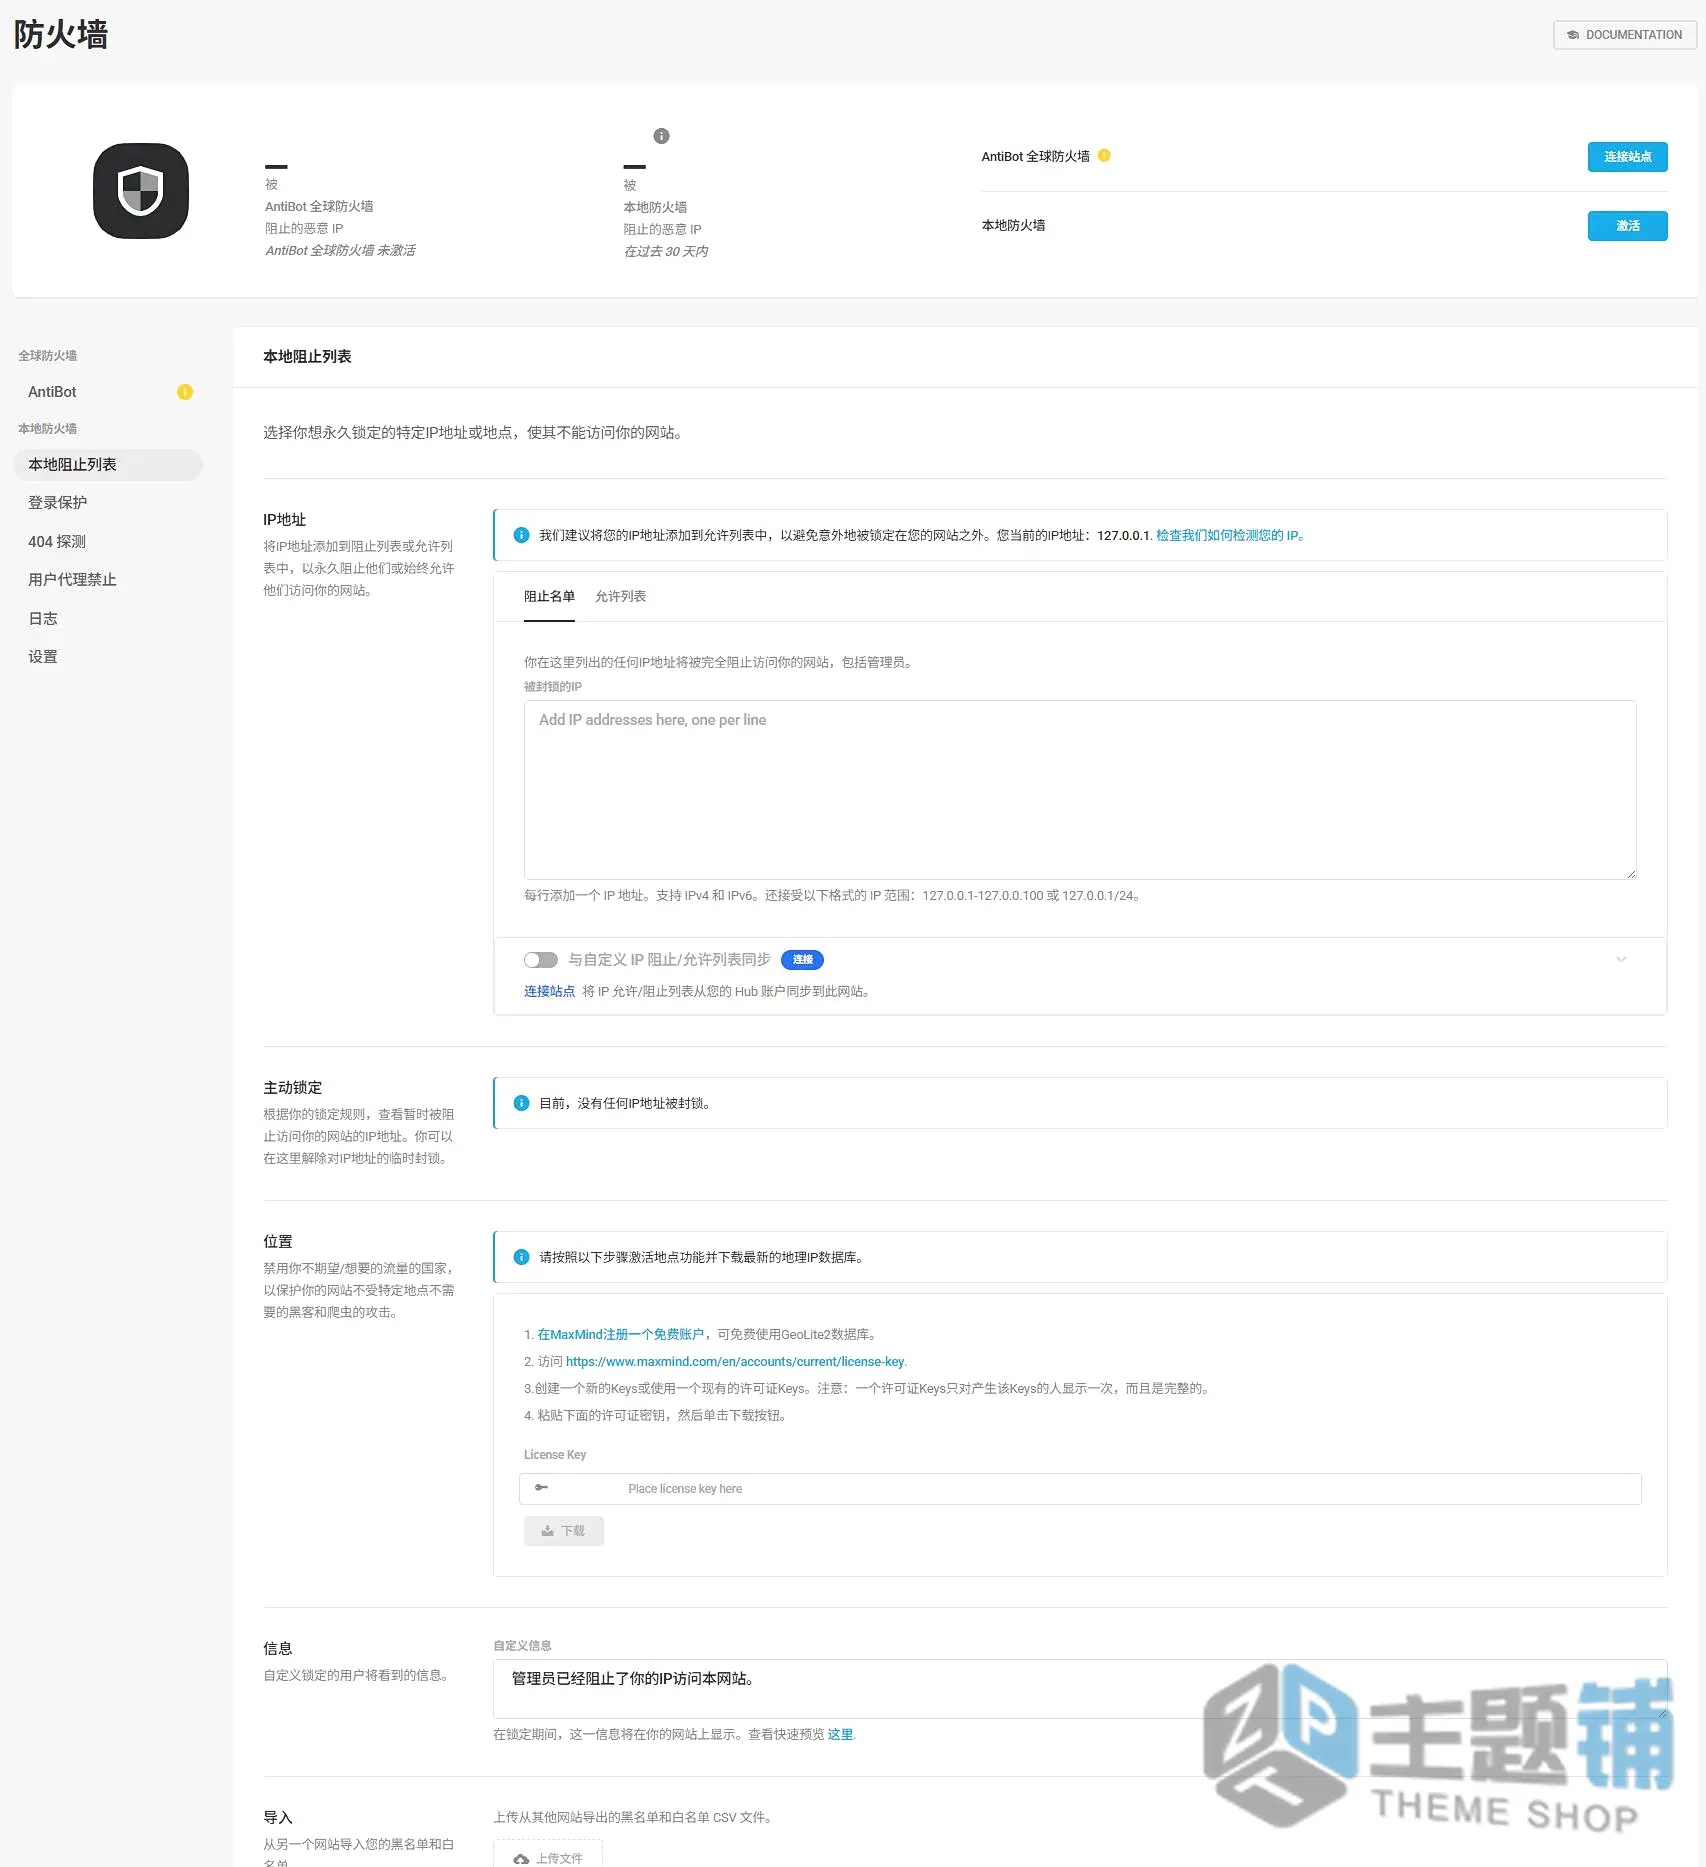Click the License Key input field

coord(1080,1489)
